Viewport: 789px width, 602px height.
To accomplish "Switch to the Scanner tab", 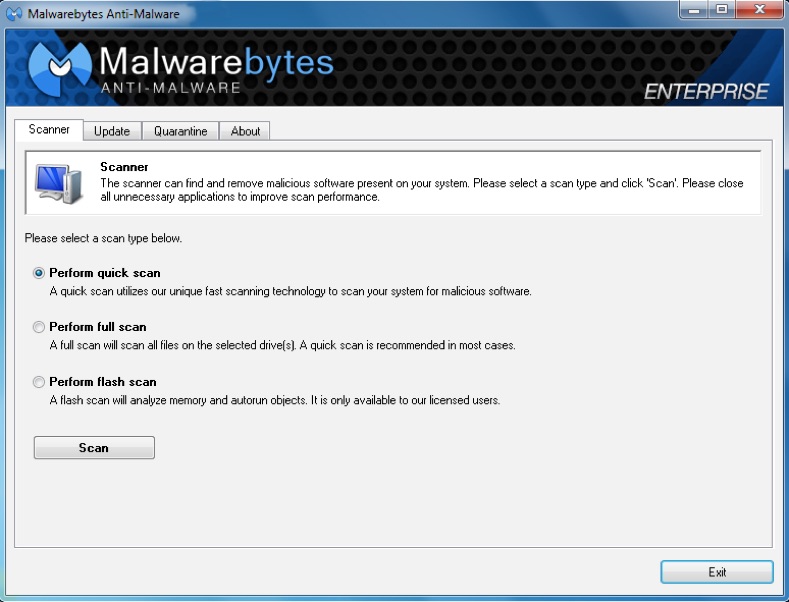I will [49, 130].
